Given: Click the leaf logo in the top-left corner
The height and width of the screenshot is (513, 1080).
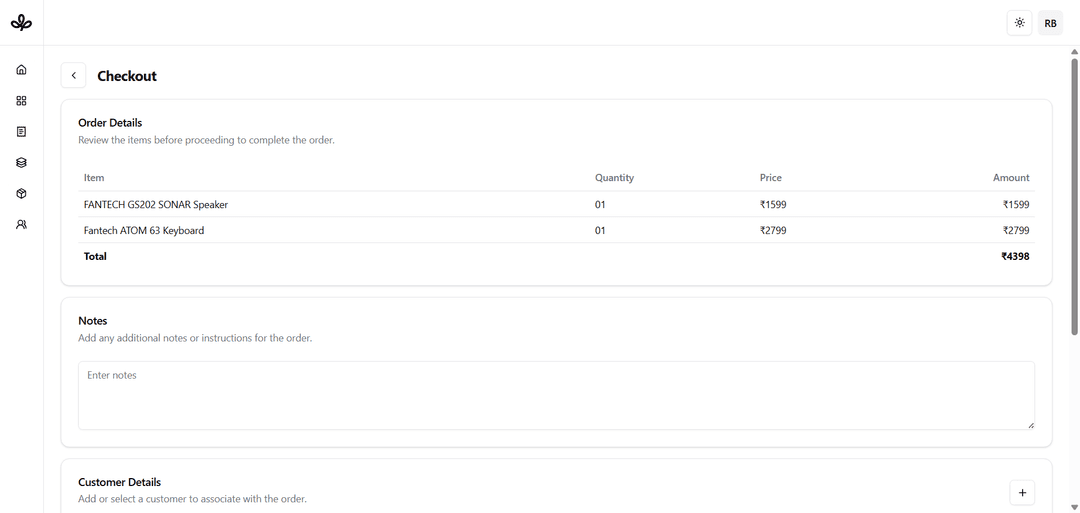Looking at the screenshot, I should (x=21, y=22).
